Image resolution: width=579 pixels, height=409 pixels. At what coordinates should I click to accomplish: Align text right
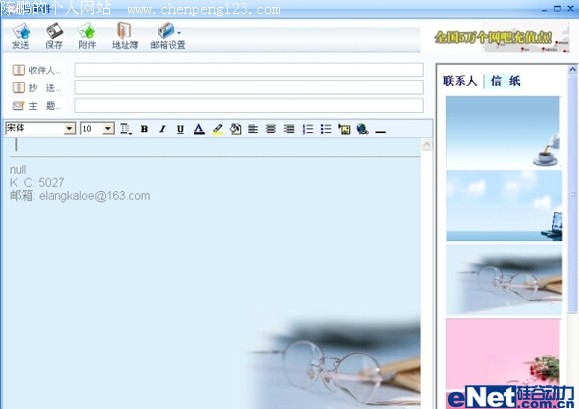tap(289, 129)
